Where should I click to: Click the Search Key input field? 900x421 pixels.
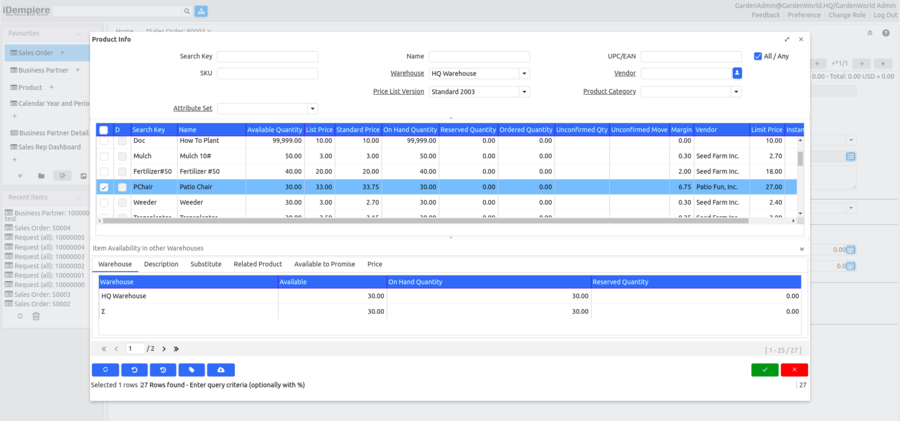(x=267, y=57)
